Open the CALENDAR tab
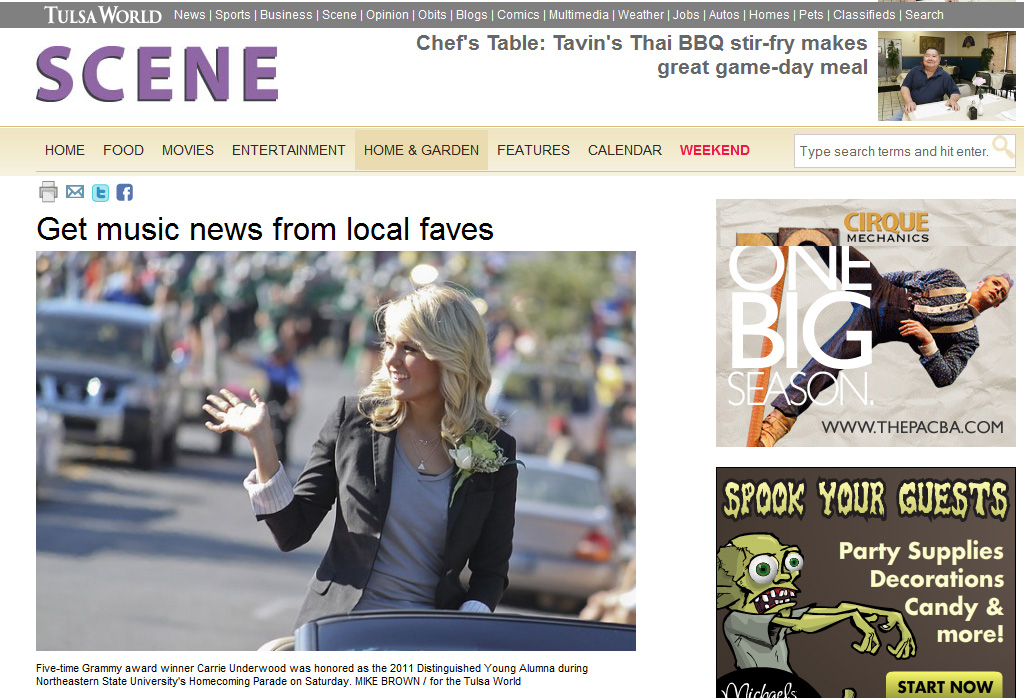 point(625,150)
